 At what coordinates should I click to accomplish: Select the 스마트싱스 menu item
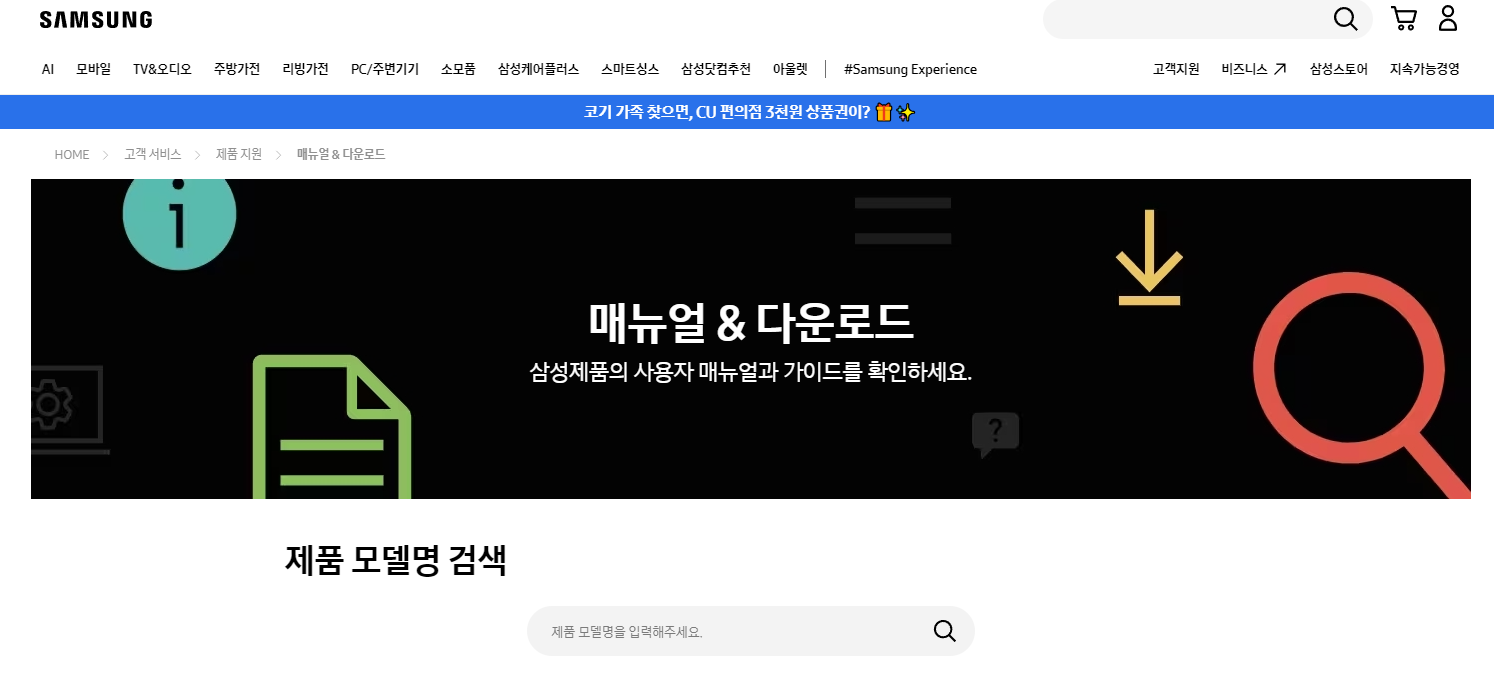tap(629, 69)
